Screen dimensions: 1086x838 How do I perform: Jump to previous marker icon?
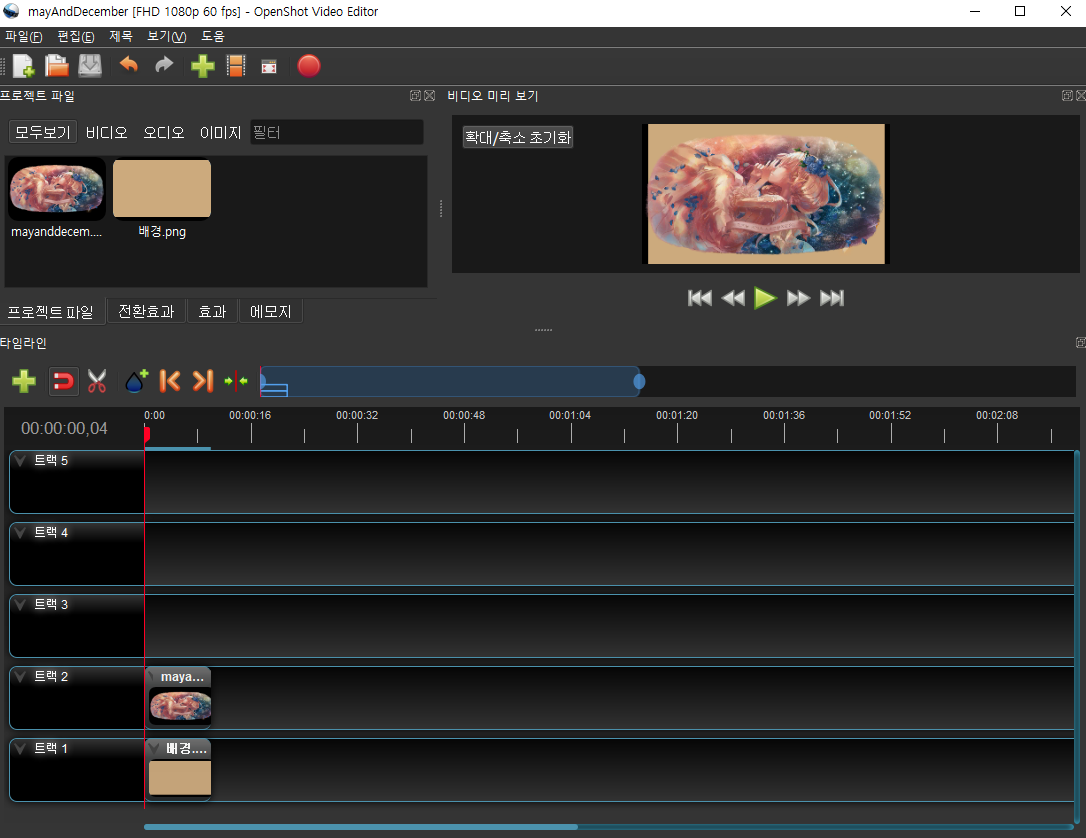point(170,381)
